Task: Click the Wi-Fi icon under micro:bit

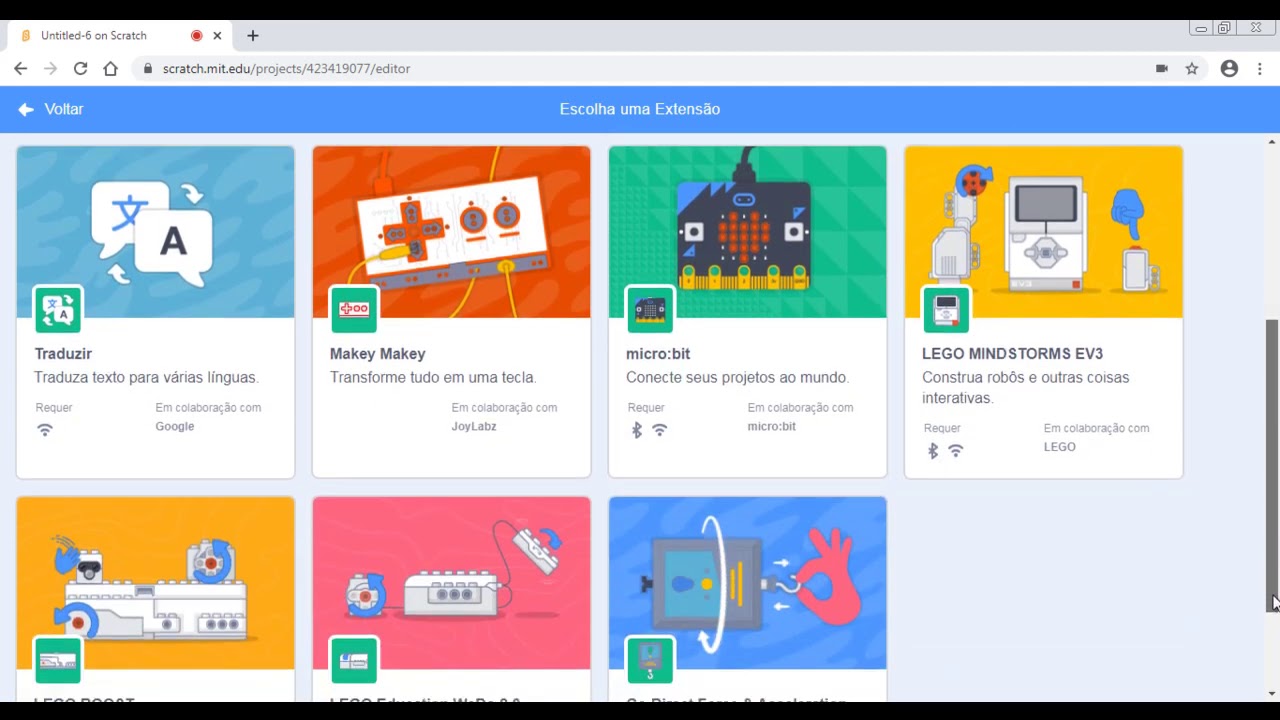Action: [660, 430]
